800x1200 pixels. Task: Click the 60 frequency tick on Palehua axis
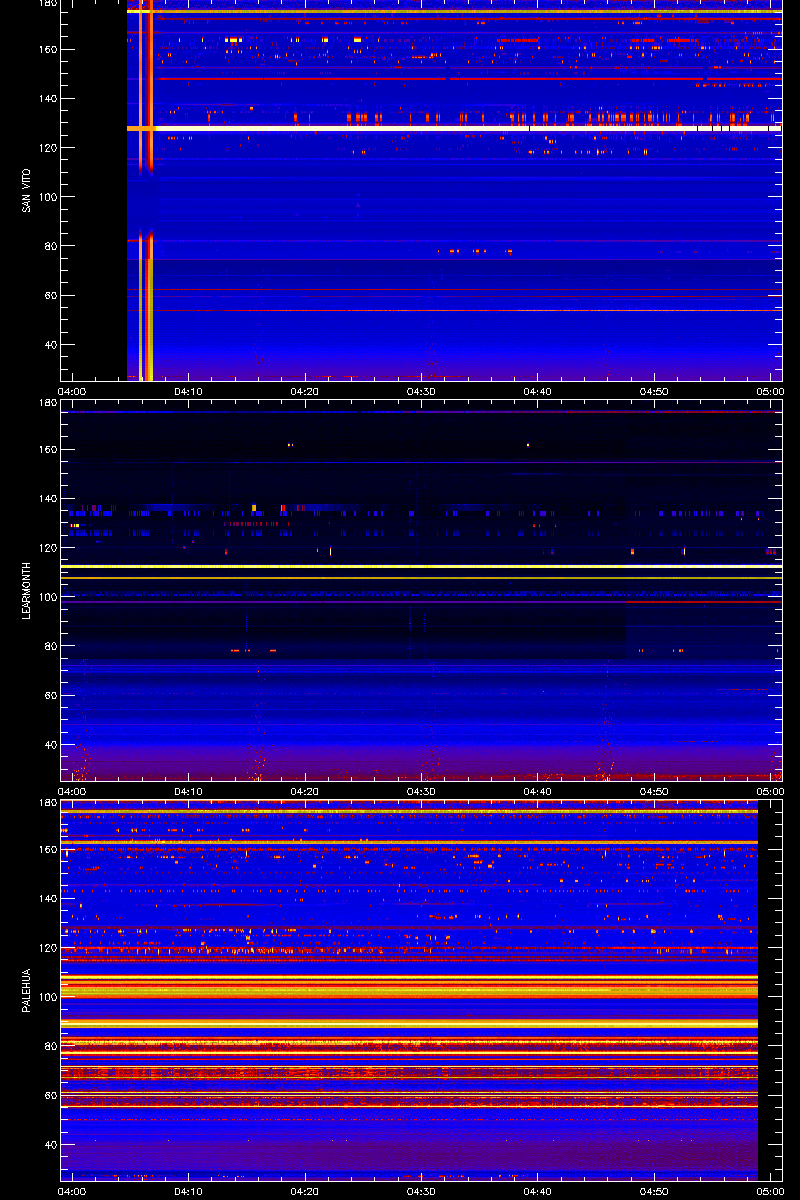pos(50,1096)
